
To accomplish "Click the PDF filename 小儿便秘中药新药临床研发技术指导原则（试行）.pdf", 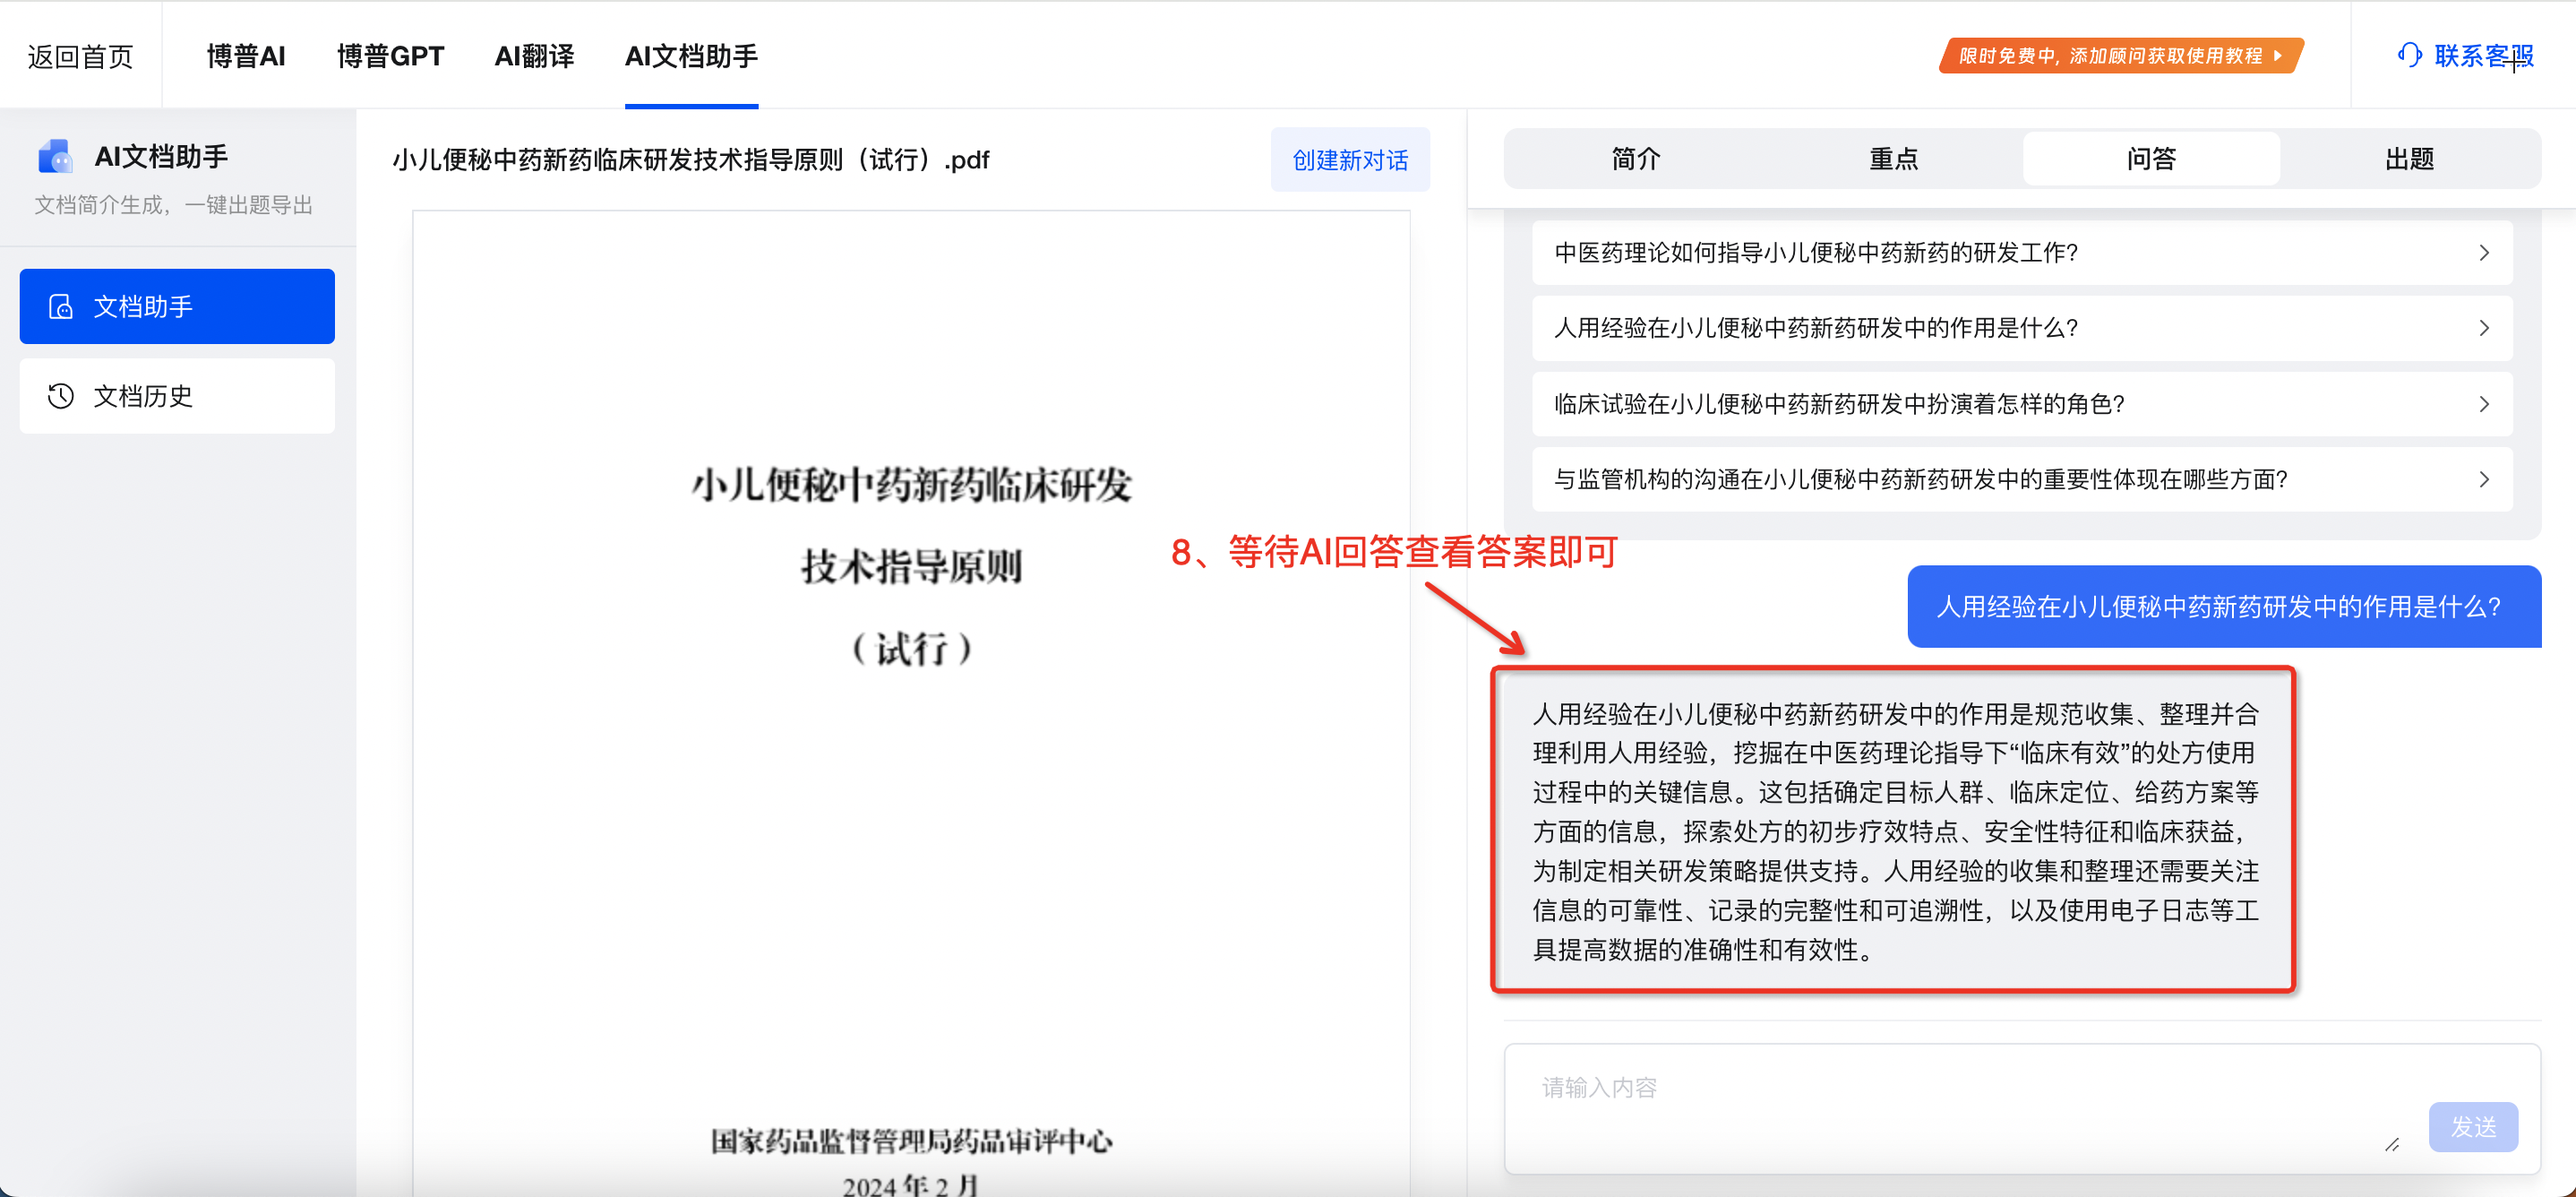I will click(x=691, y=160).
